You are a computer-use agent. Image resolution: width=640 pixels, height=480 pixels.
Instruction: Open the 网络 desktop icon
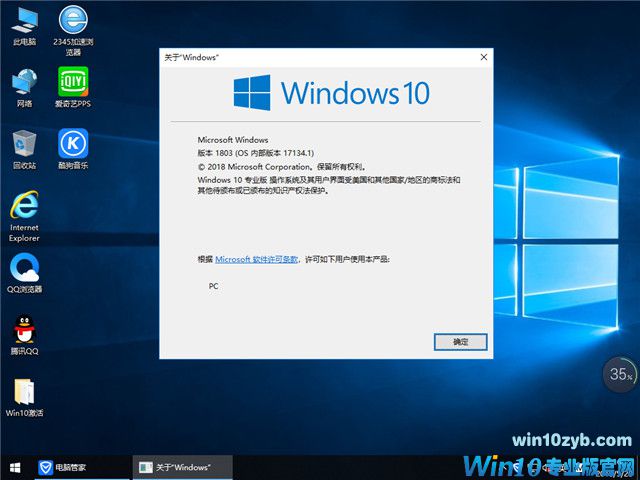24,88
